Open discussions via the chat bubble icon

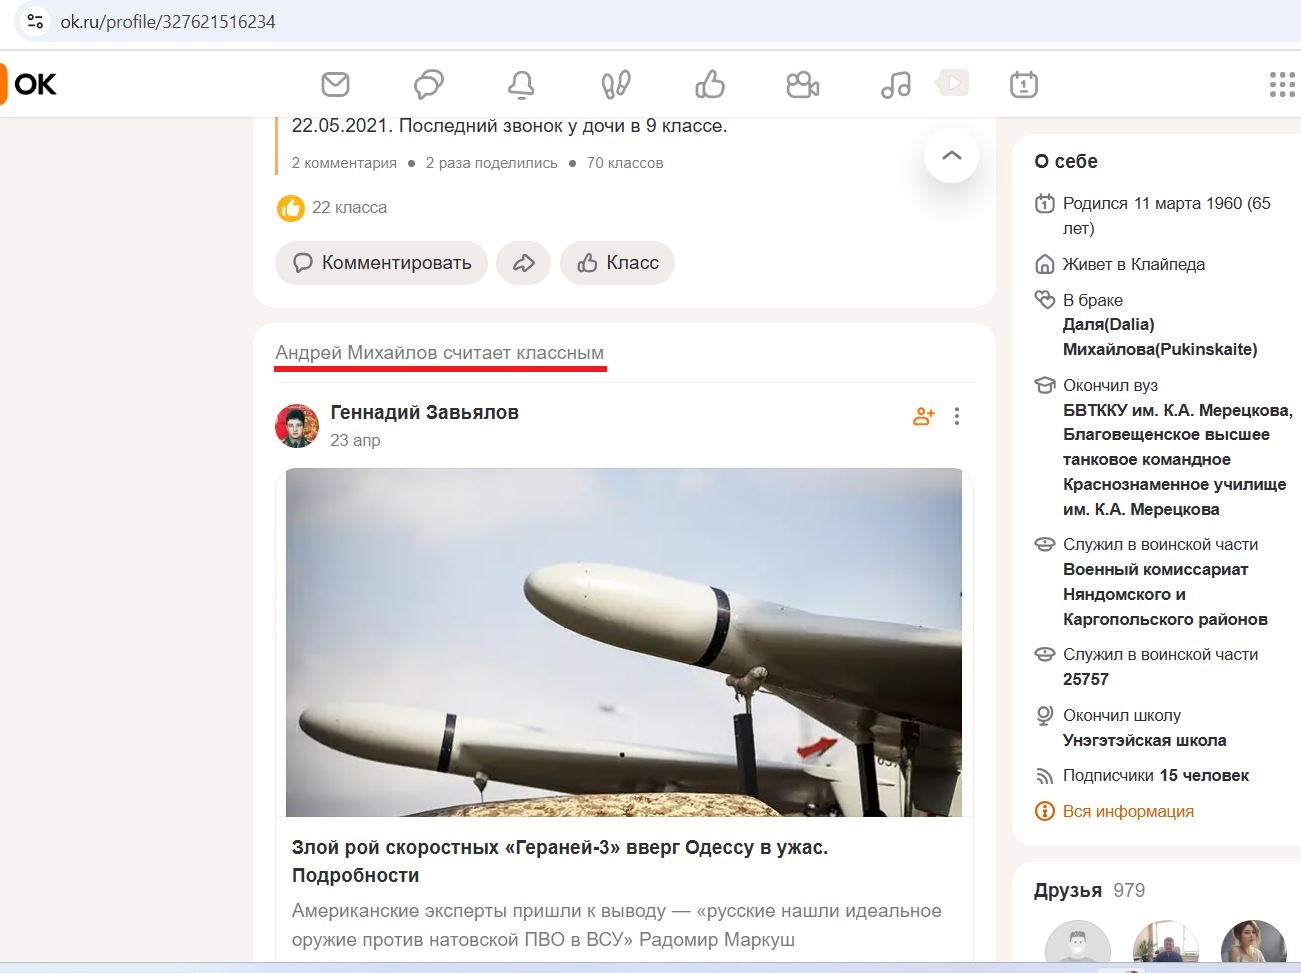coord(428,85)
